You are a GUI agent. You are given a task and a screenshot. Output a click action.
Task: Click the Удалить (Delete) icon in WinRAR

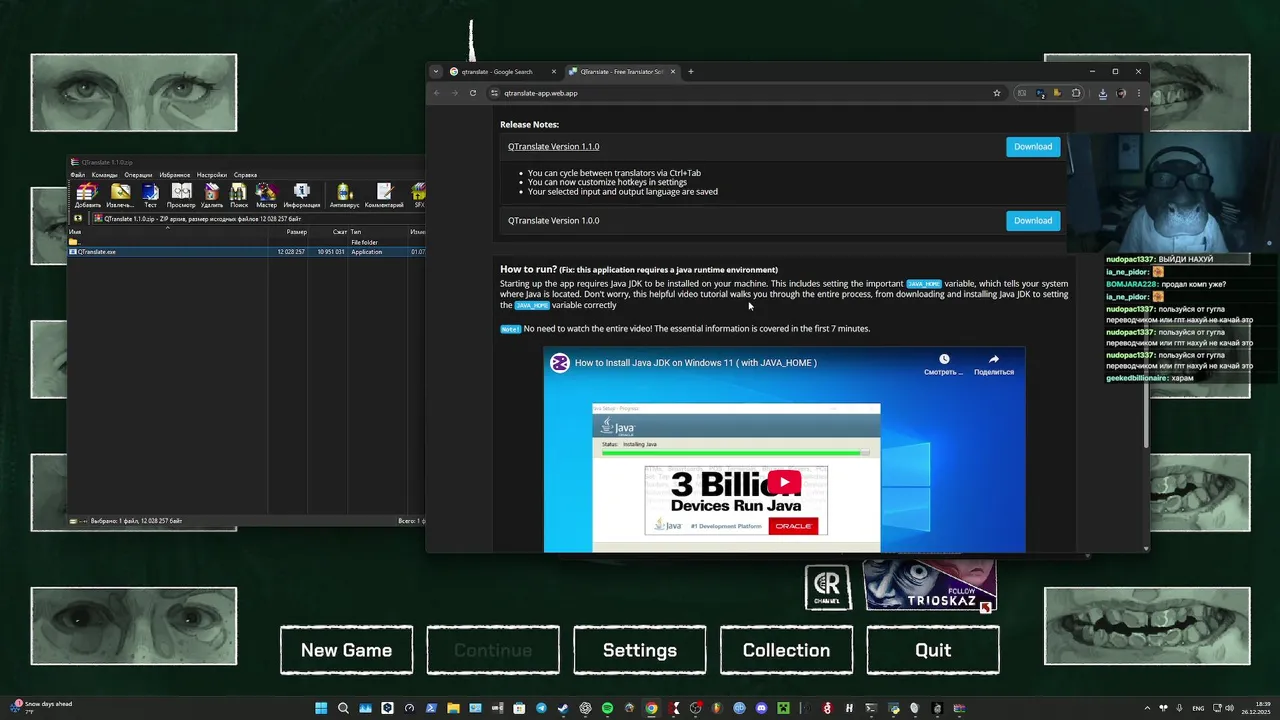coord(212,194)
